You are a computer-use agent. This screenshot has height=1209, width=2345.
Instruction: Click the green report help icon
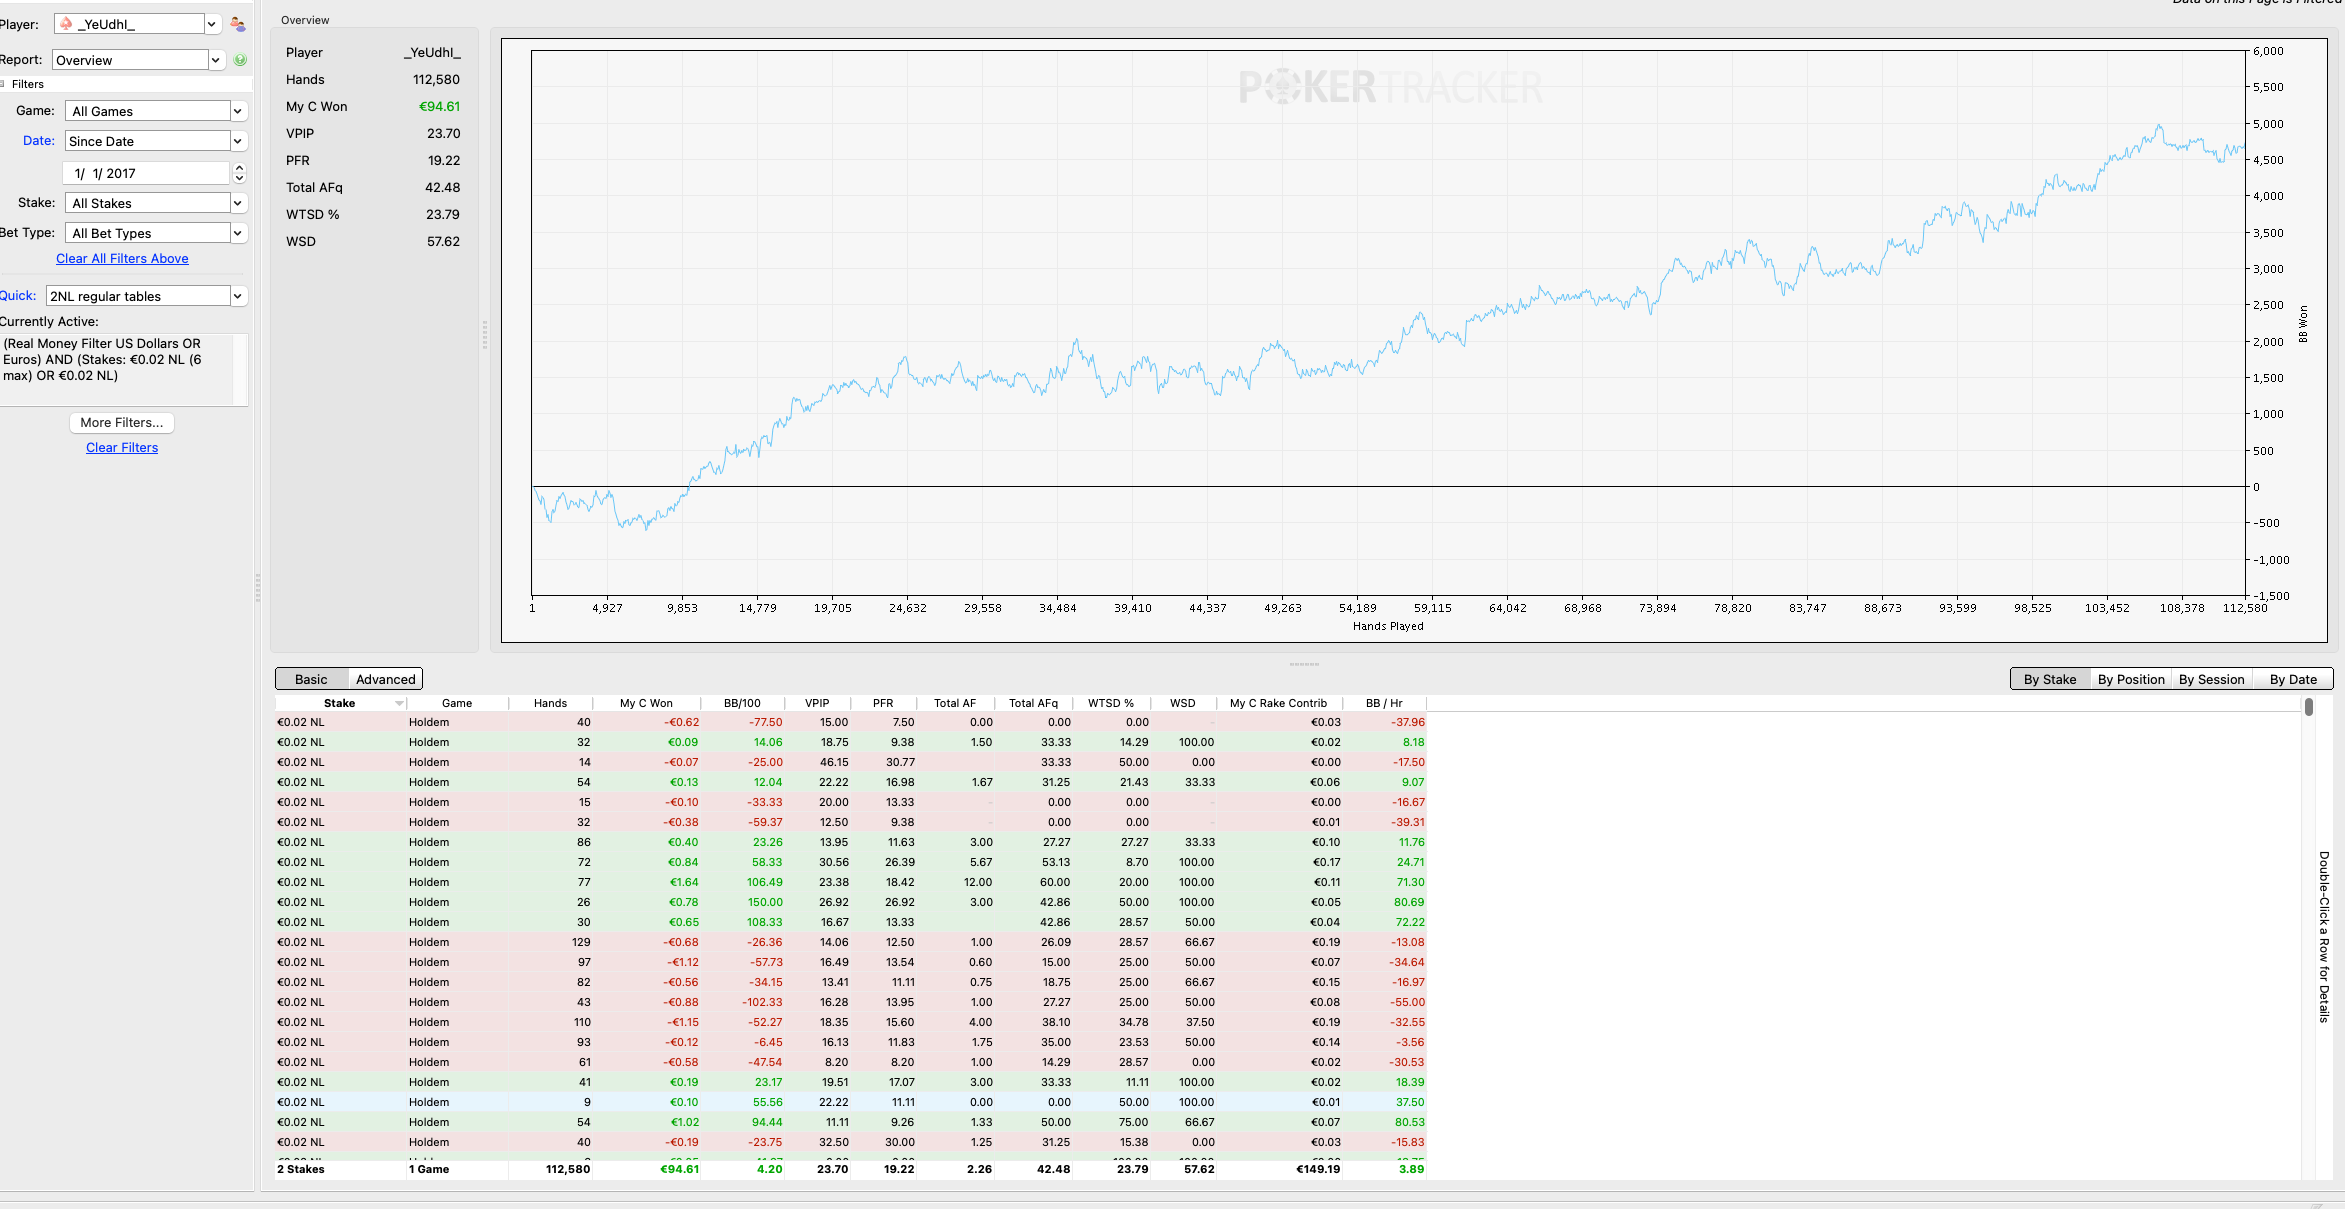tap(240, 60)
